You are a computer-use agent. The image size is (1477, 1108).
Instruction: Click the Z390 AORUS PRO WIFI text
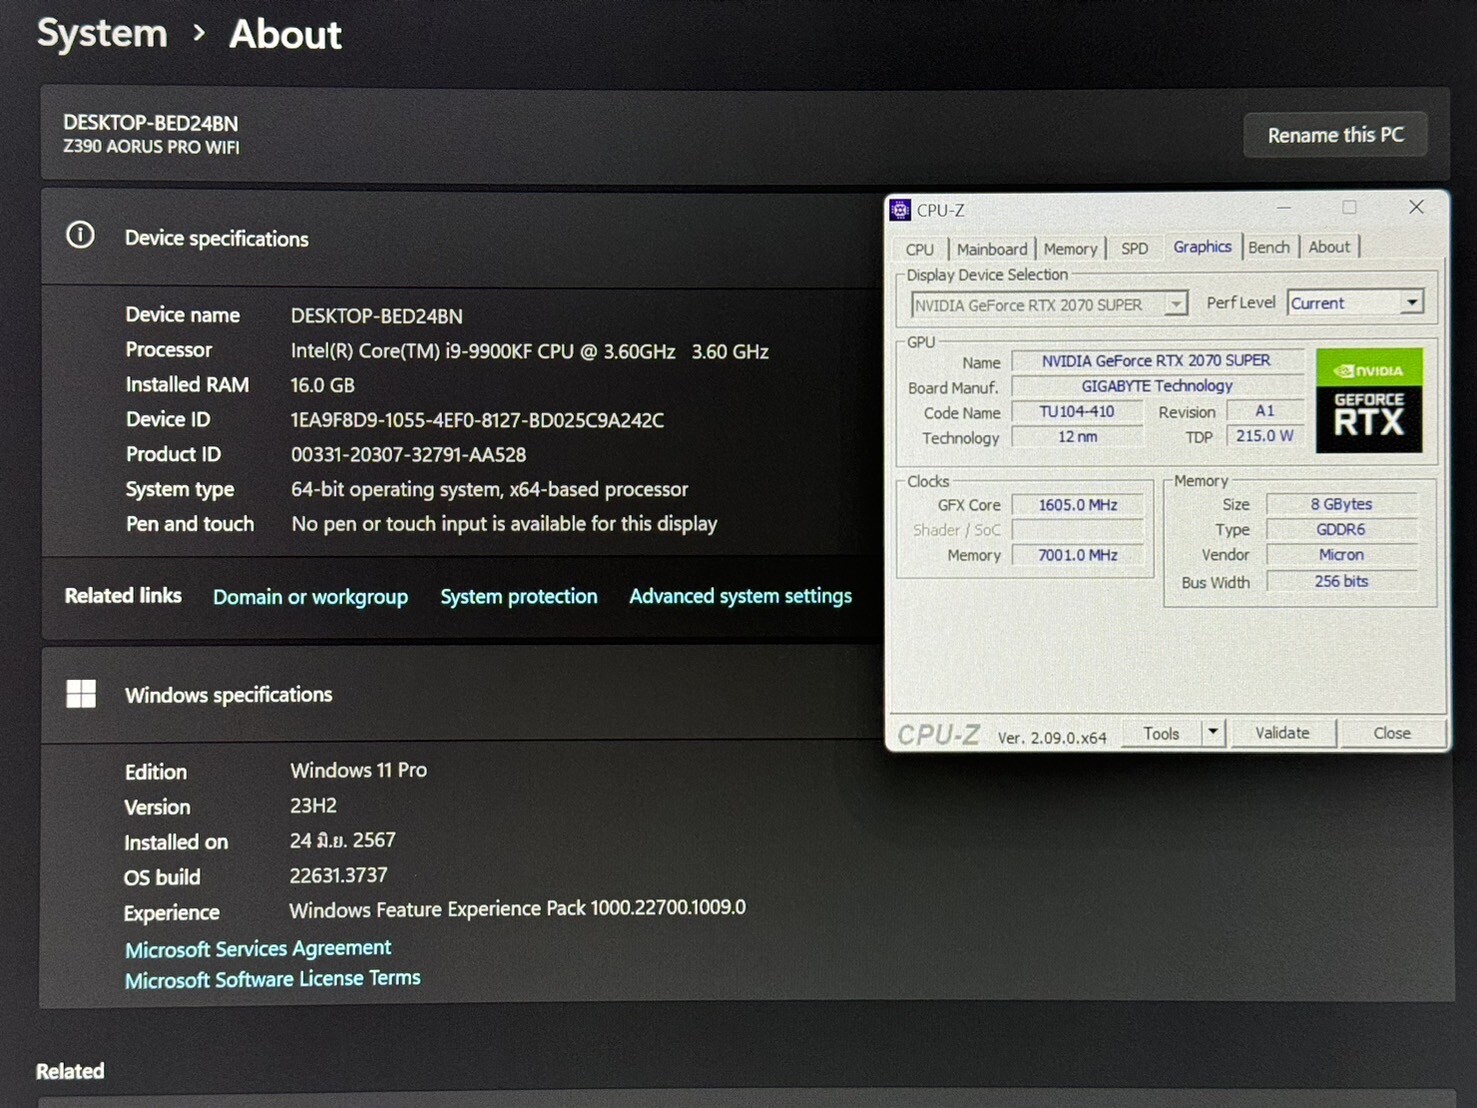pos(151,147)
